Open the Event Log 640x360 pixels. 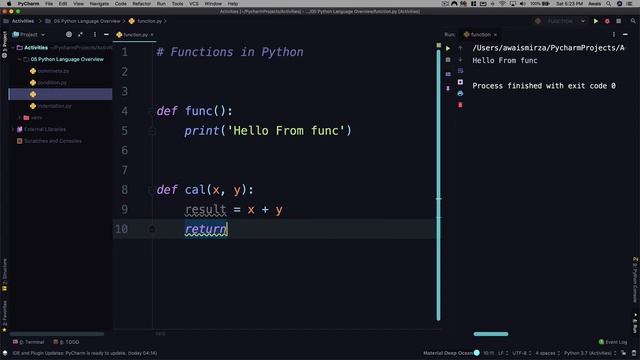pyautogui.click(x=613, y=342)
